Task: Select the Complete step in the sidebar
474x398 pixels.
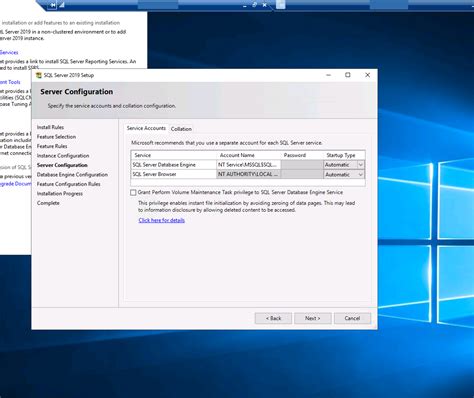Action: (x=48, y=203)
